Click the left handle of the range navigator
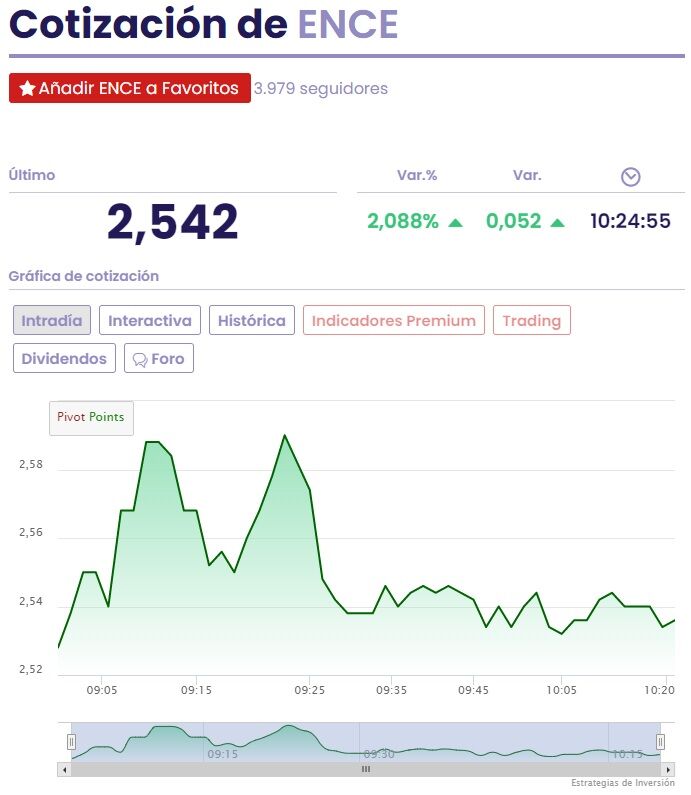Image resolution: width=691 pixels, height=795 pixels. (x=71, y=742)
